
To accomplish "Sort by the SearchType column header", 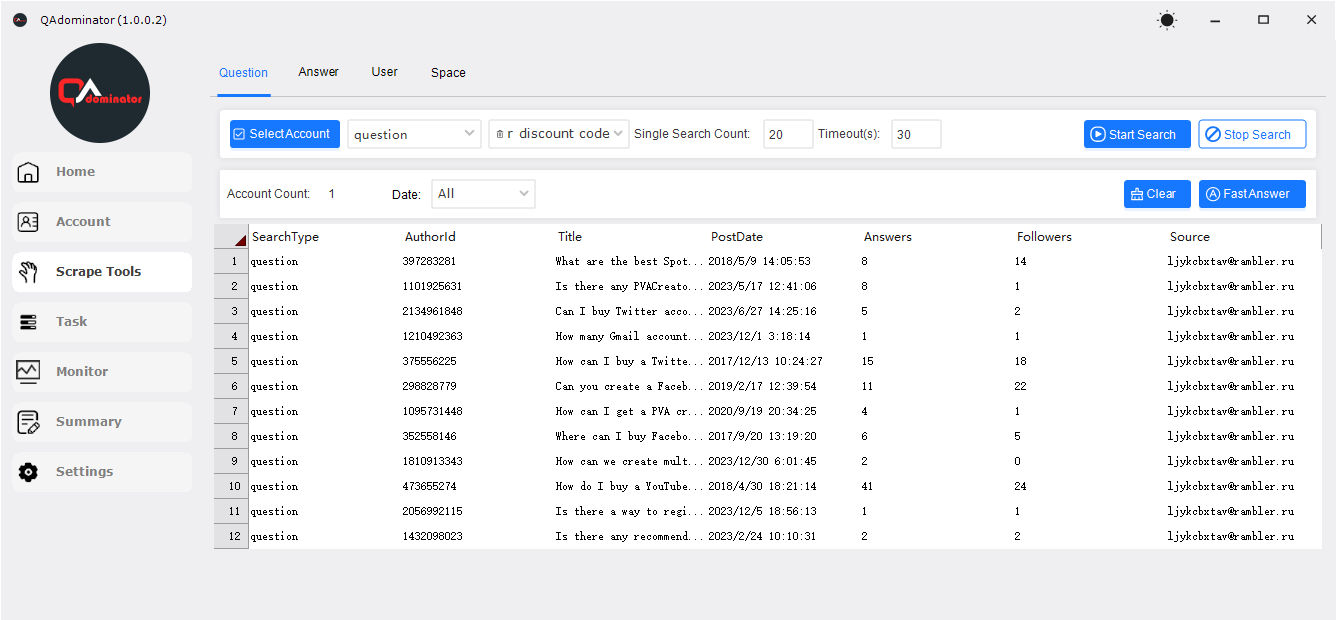I will click(x=285, y=237).
